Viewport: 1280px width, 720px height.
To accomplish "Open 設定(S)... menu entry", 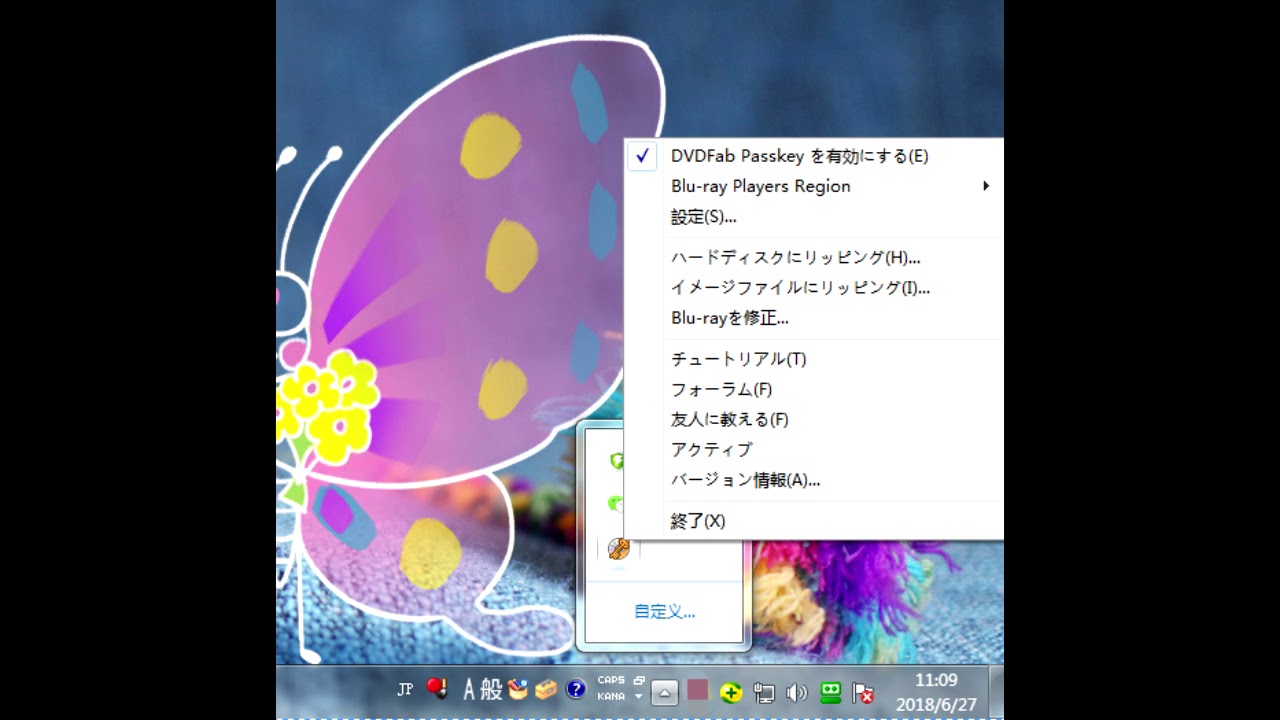I will [x=813, y=217].
